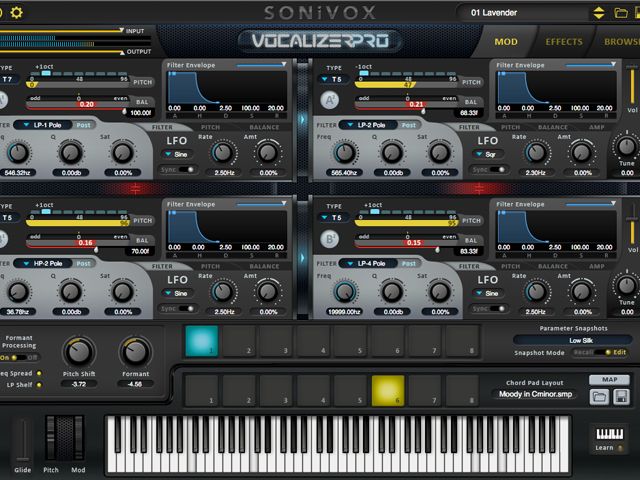Viewport: 640px width, 480px height.
Task: Click the red link icon between the left modules
Action: click(136, 188)
